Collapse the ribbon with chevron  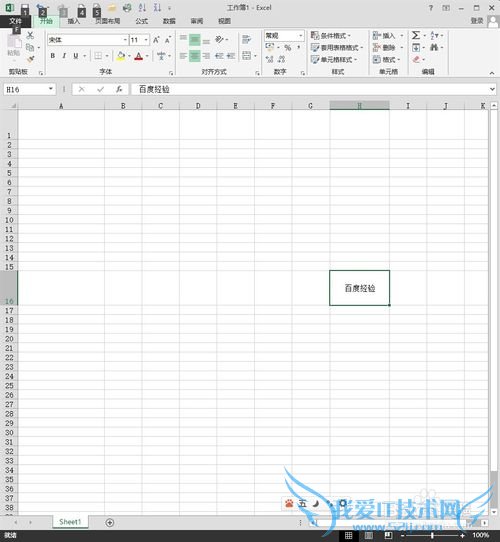[492, 73]
